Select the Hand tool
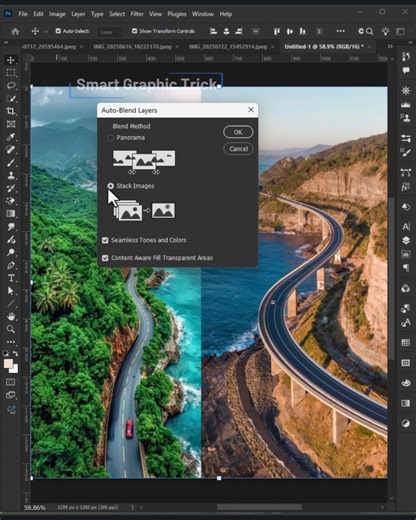 pos(11,316)
